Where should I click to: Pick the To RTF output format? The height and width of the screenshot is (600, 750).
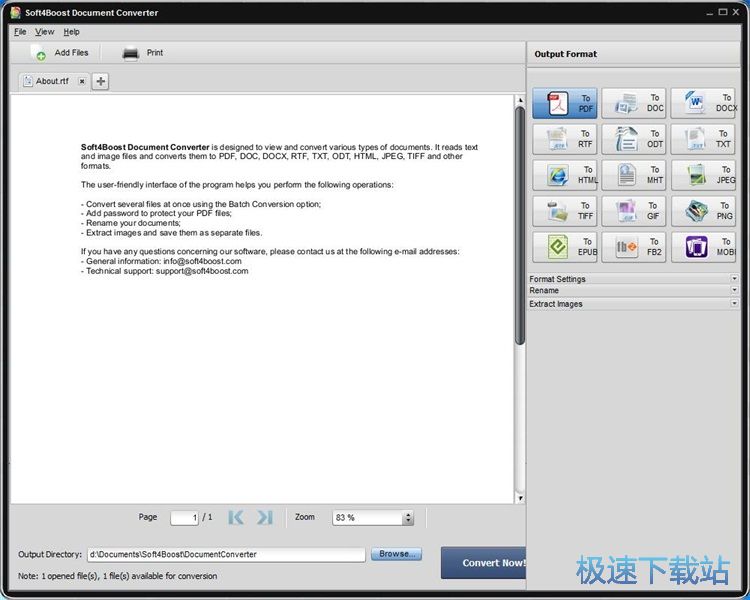point(564,139)
